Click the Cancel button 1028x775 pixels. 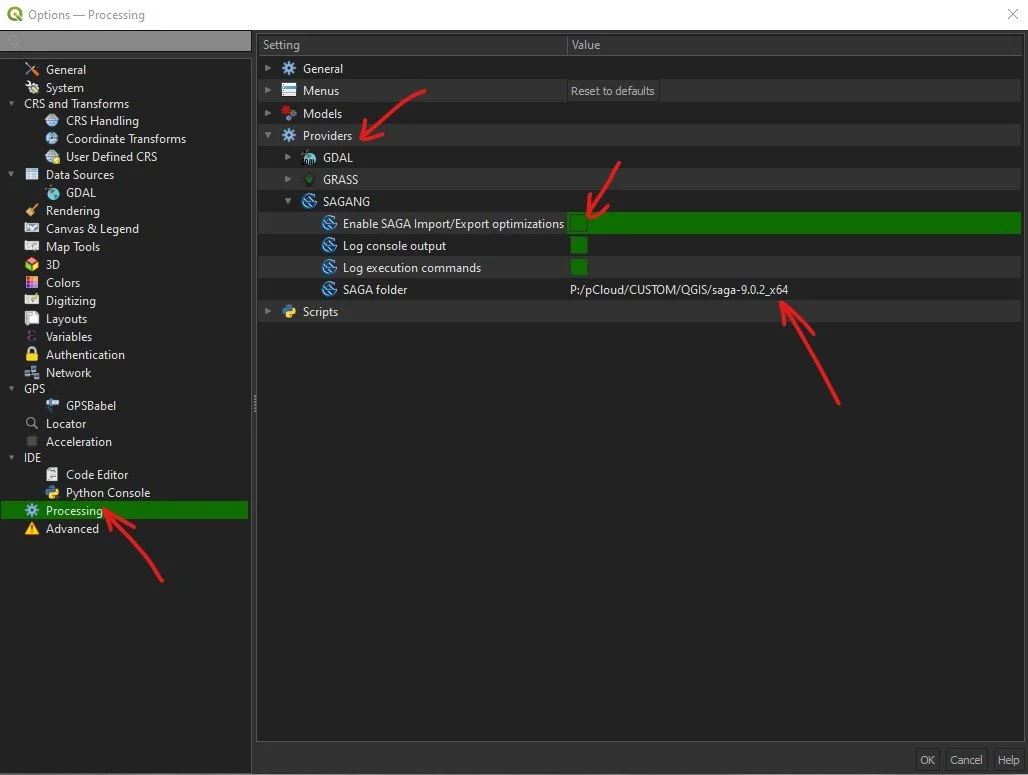point(966,760)
